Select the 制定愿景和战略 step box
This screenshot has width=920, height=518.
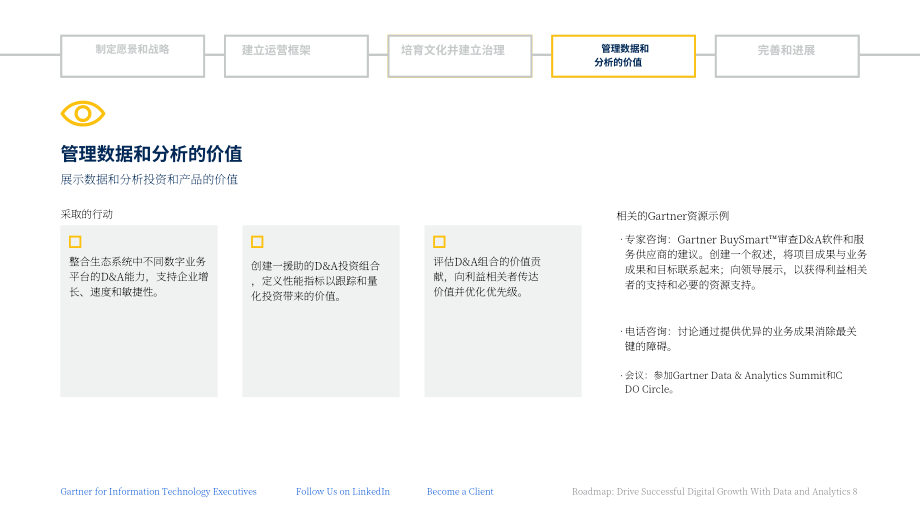[133, 56]
